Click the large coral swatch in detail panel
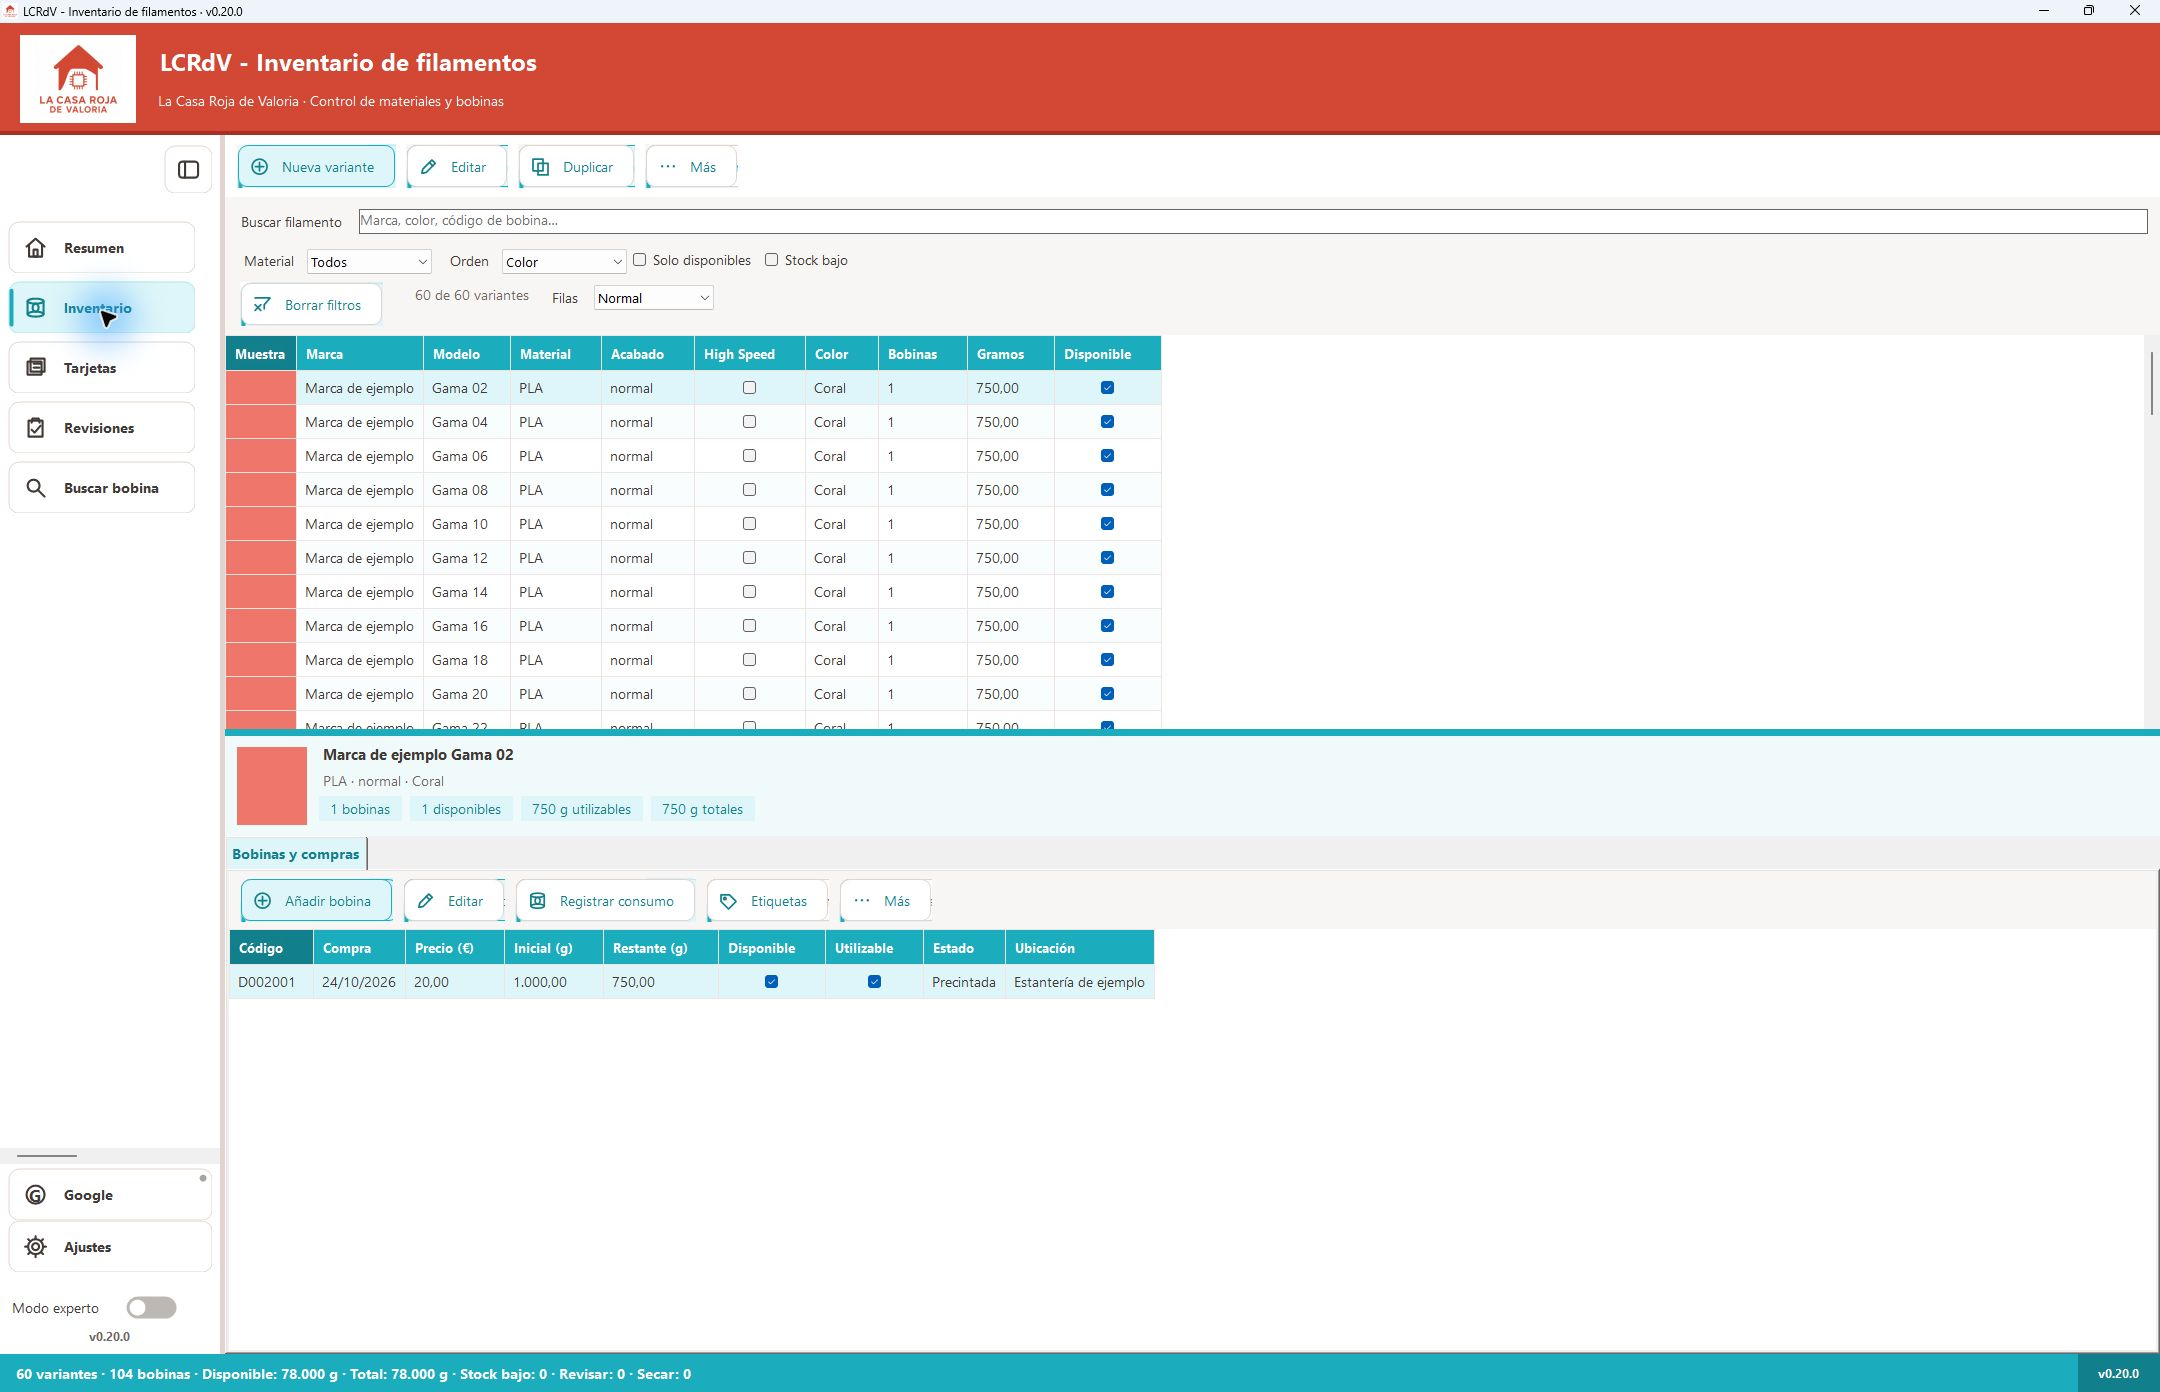This screenshot has width=2160, height=1392. 272,786
